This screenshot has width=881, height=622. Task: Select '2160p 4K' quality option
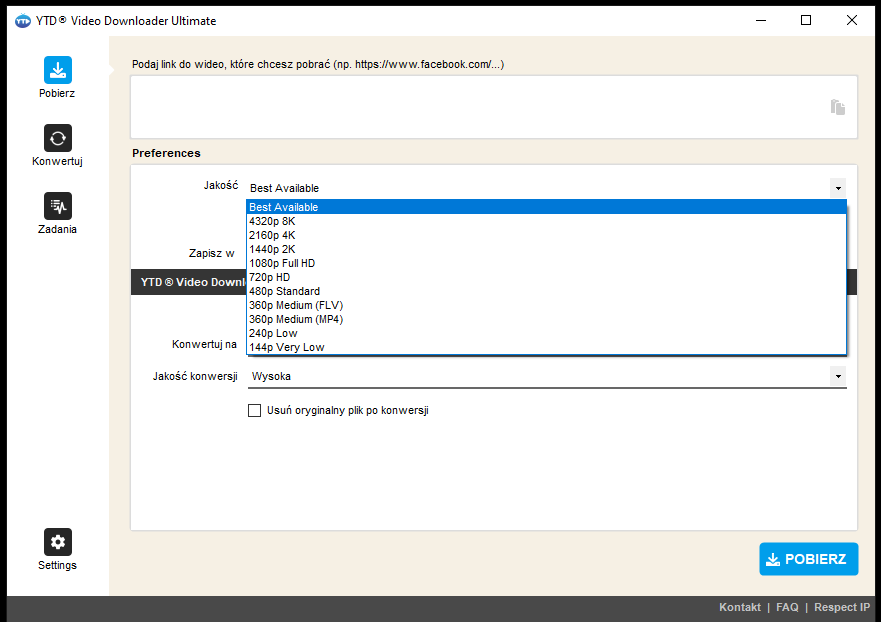point(546,235)
